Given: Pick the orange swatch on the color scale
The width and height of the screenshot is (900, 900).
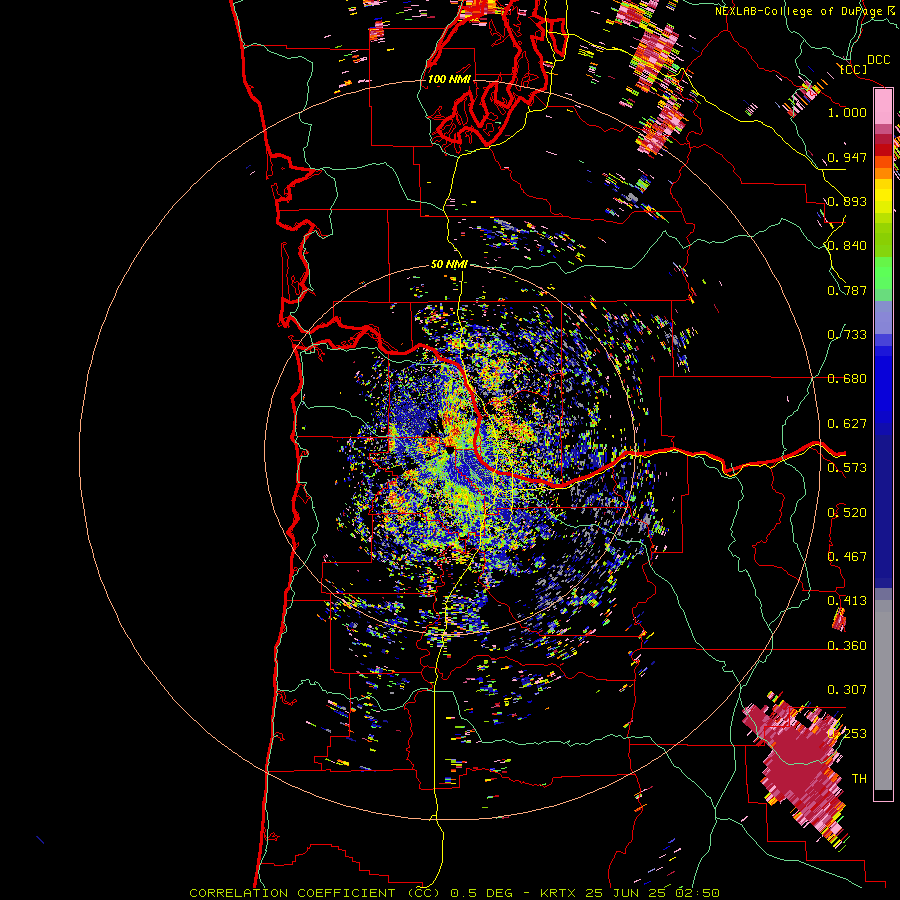Looking at the screenshot, I should 883,173.
